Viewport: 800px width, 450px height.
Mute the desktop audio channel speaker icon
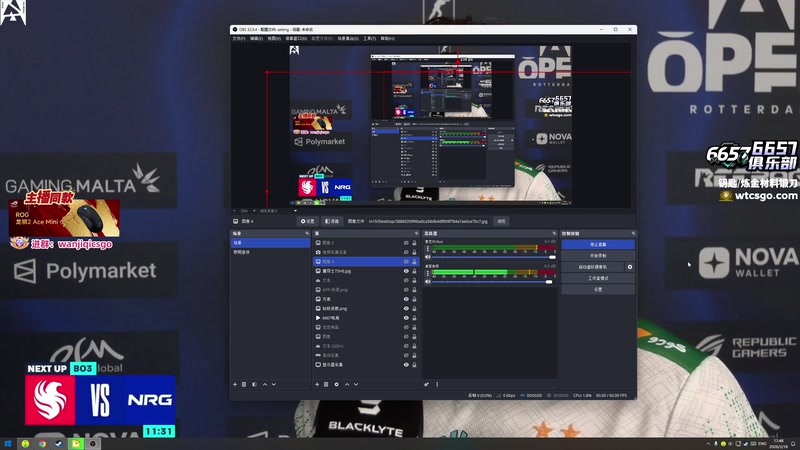[428, 257]
